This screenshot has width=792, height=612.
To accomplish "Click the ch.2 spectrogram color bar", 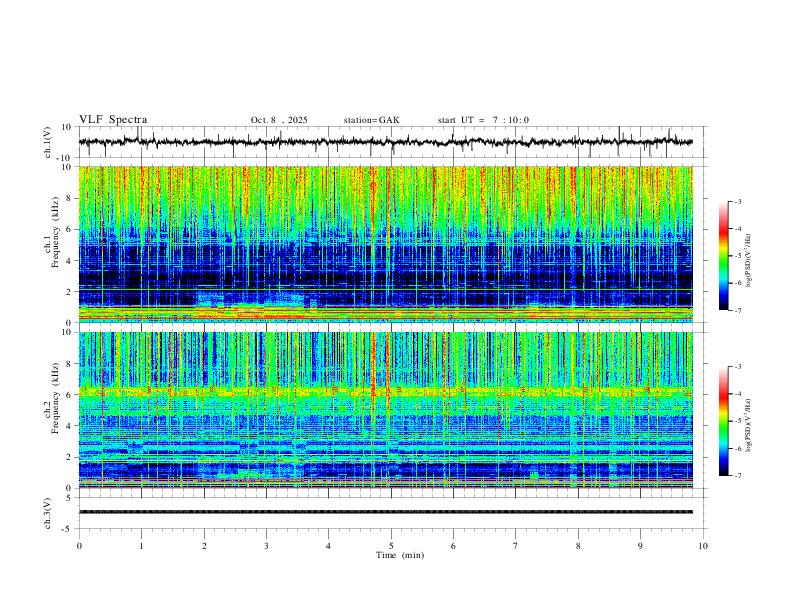I will (x=723, y=421).
